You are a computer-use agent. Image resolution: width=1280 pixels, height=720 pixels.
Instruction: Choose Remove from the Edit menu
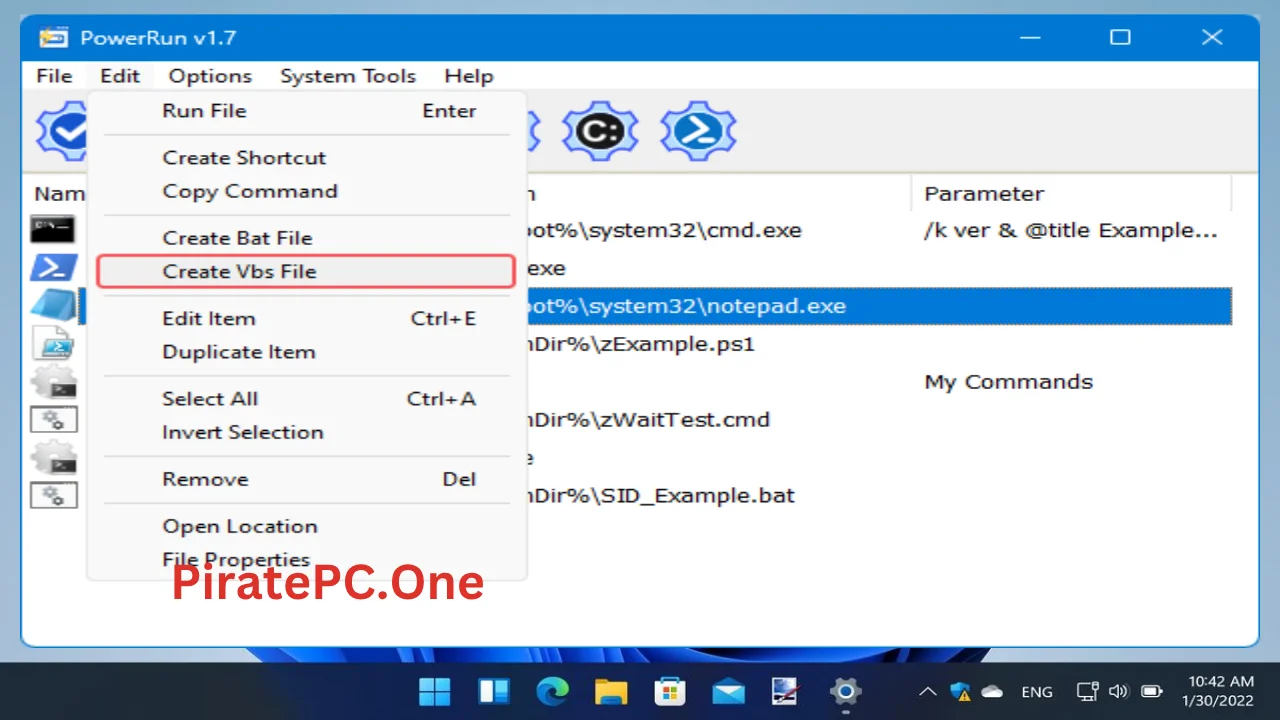[x=307, y=479]
